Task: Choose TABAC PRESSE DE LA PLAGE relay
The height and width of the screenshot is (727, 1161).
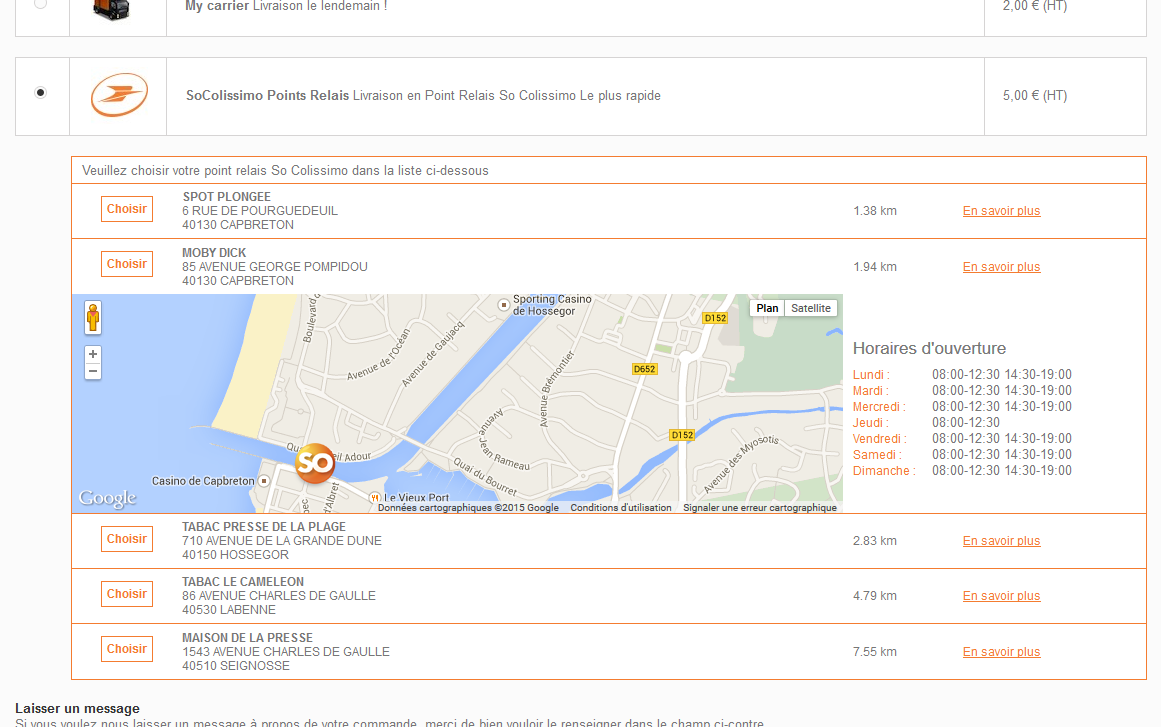Action: click(127, 539)
